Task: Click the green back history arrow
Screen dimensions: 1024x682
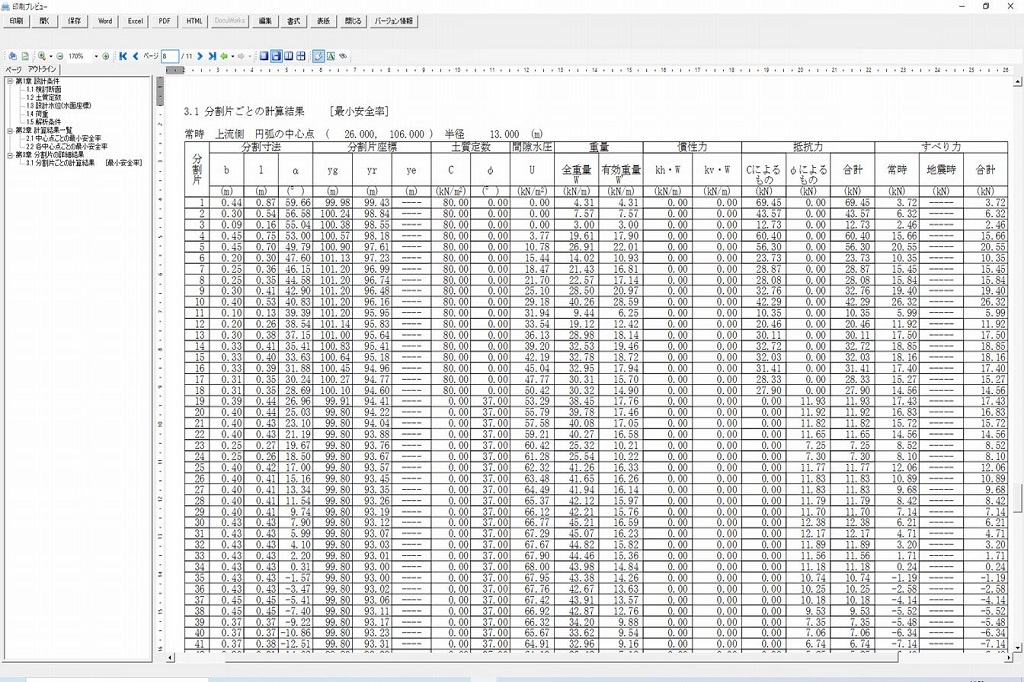Action: click(x=224, y=56)
